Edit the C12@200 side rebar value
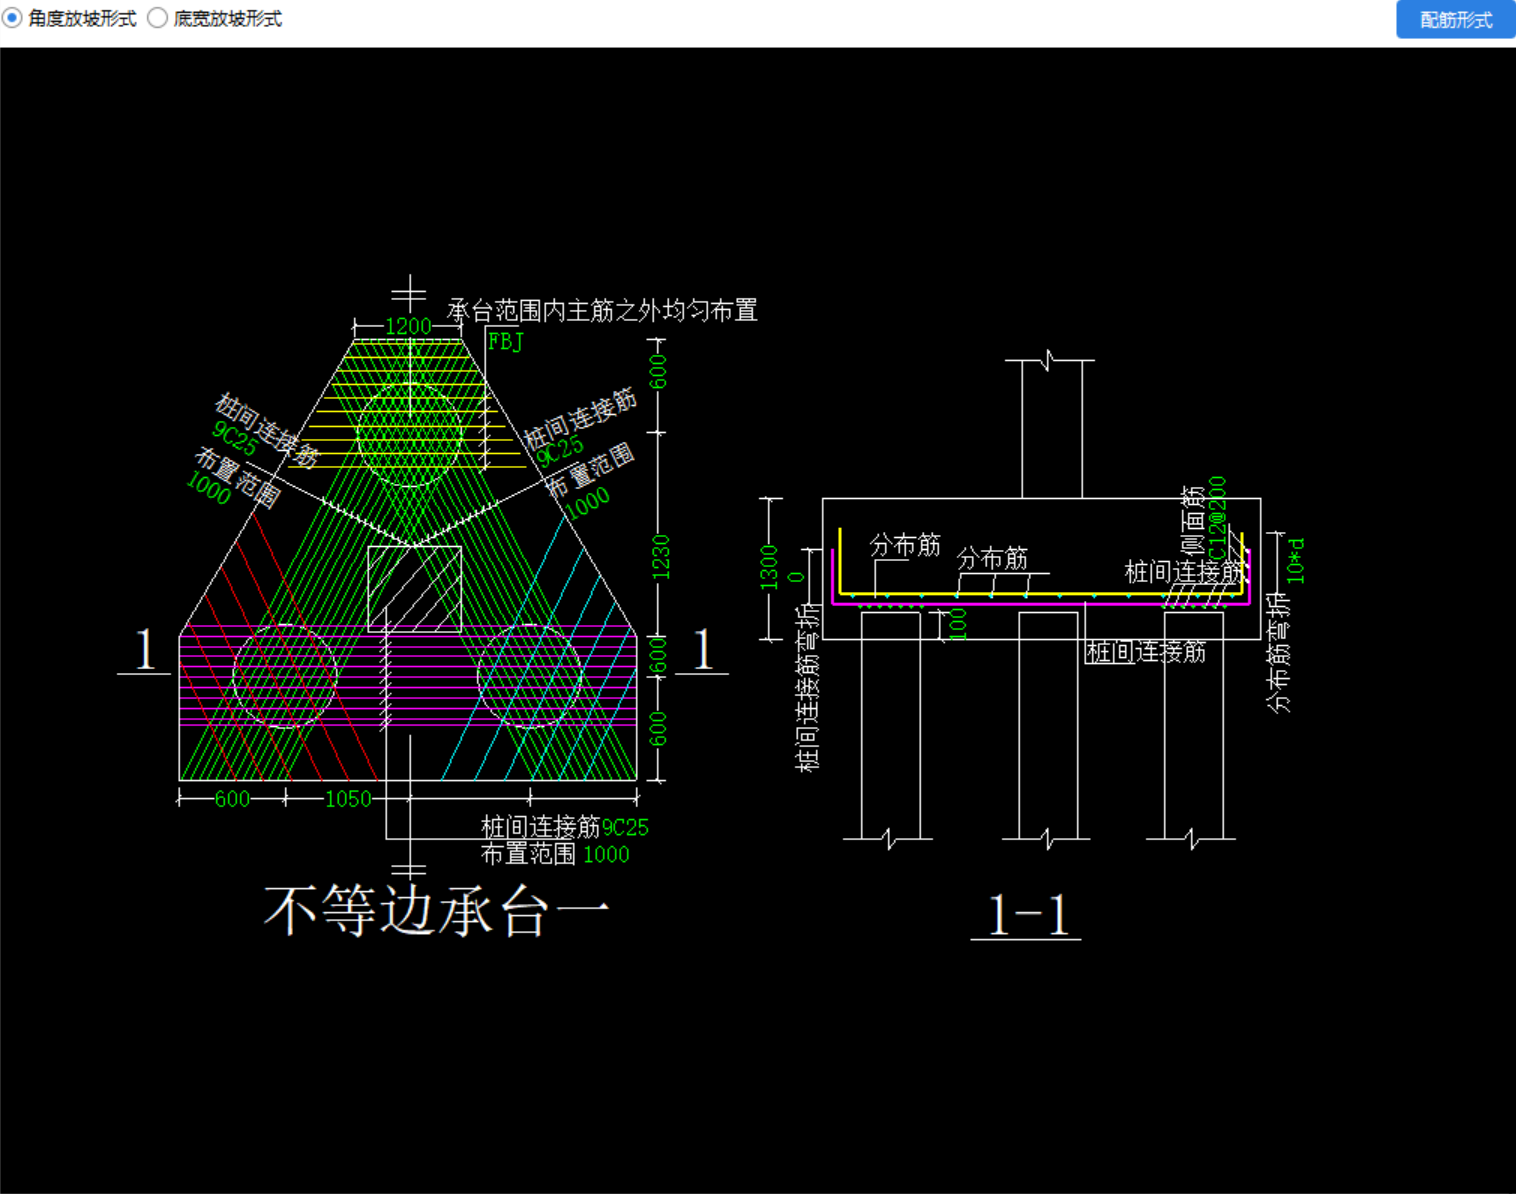1516x1194 pixels. coord(1217,519)
